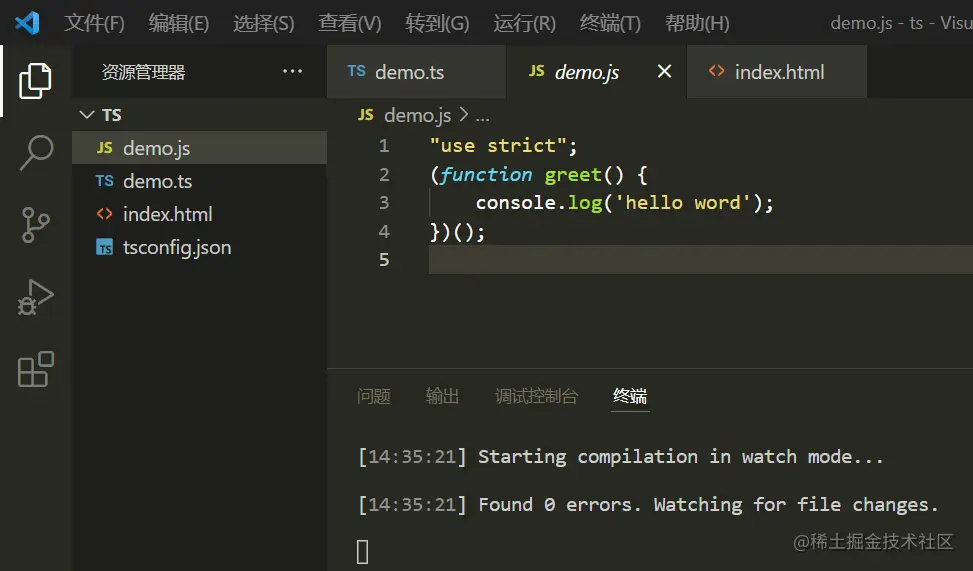Switch to the 调试控制台 panel tab
Viewport: 973px width, 571px height.
point(536,396)
